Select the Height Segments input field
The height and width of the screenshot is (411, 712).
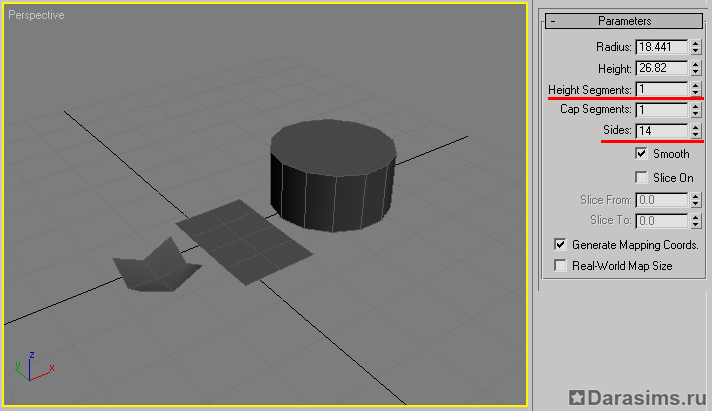point(660,89)
